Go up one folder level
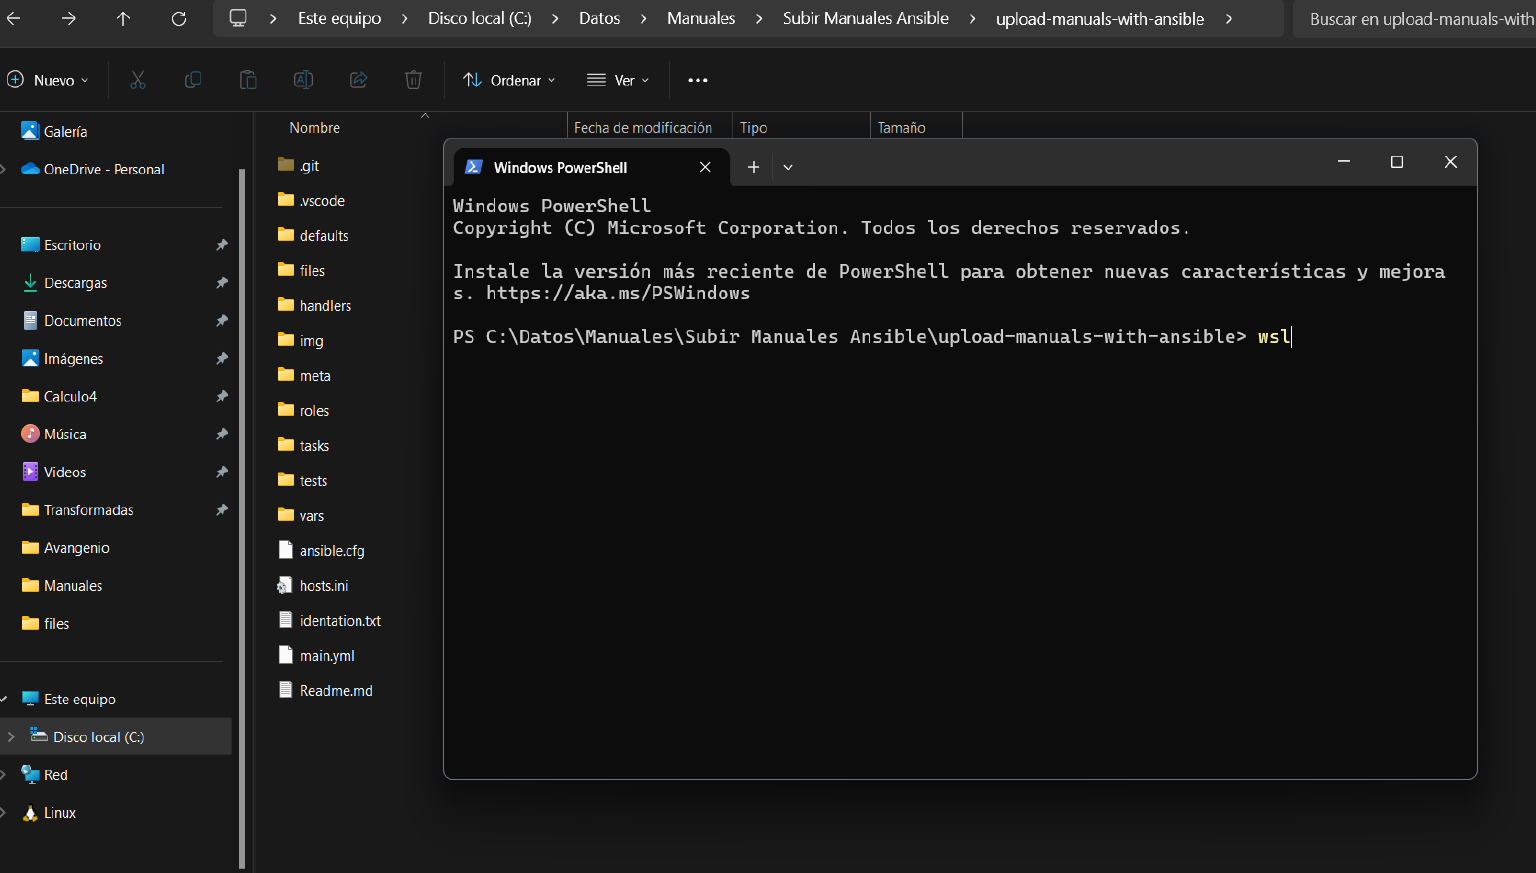The image size is (1536, 873). tap(123, 19)
